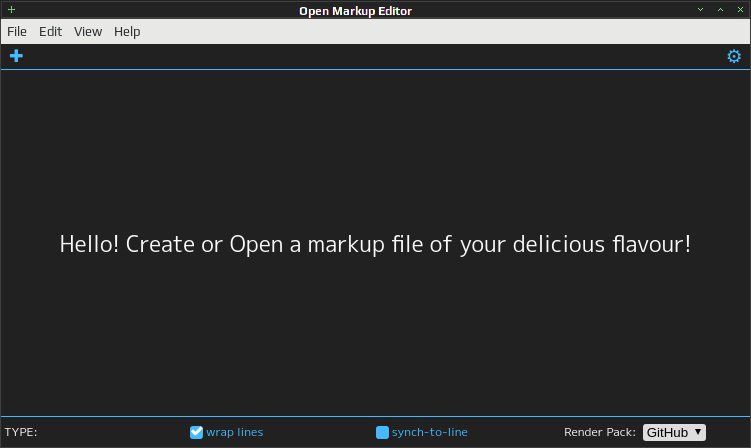Click the synch-to-line label text
Image resolution: width=751 pixels, height=448 pixels.
(430, 432)
